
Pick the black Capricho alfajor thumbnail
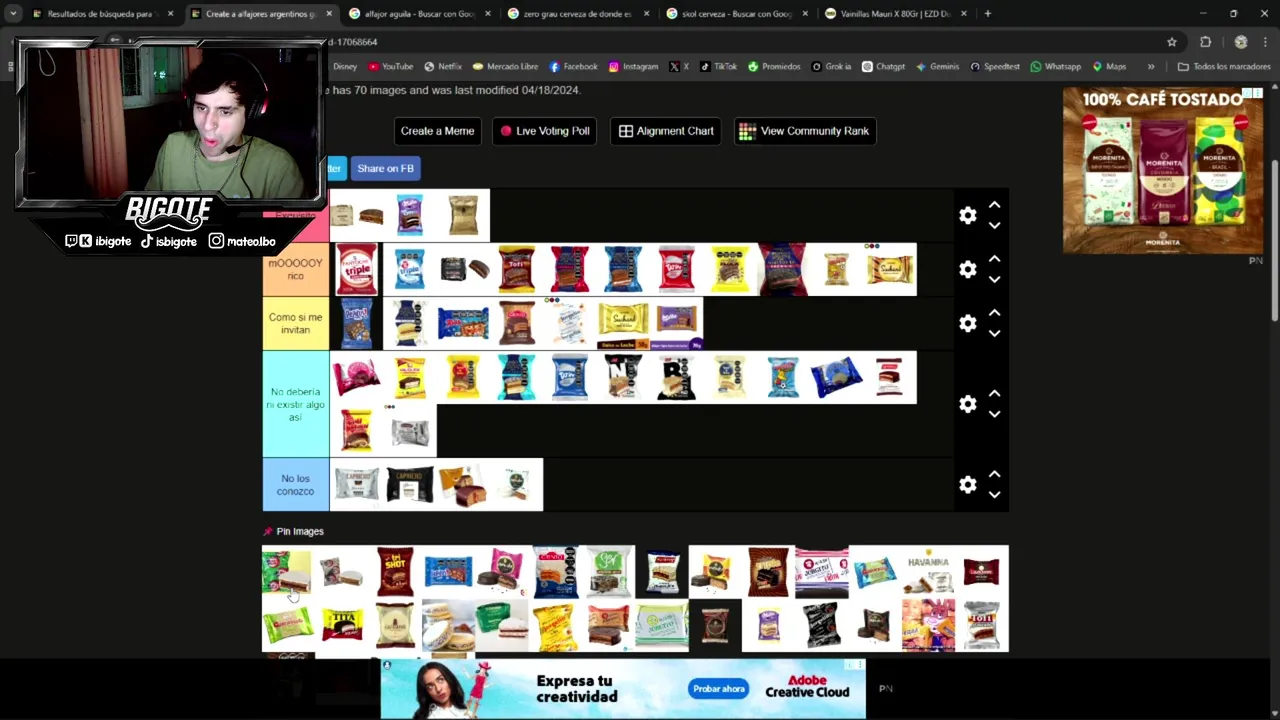(410, 485)
